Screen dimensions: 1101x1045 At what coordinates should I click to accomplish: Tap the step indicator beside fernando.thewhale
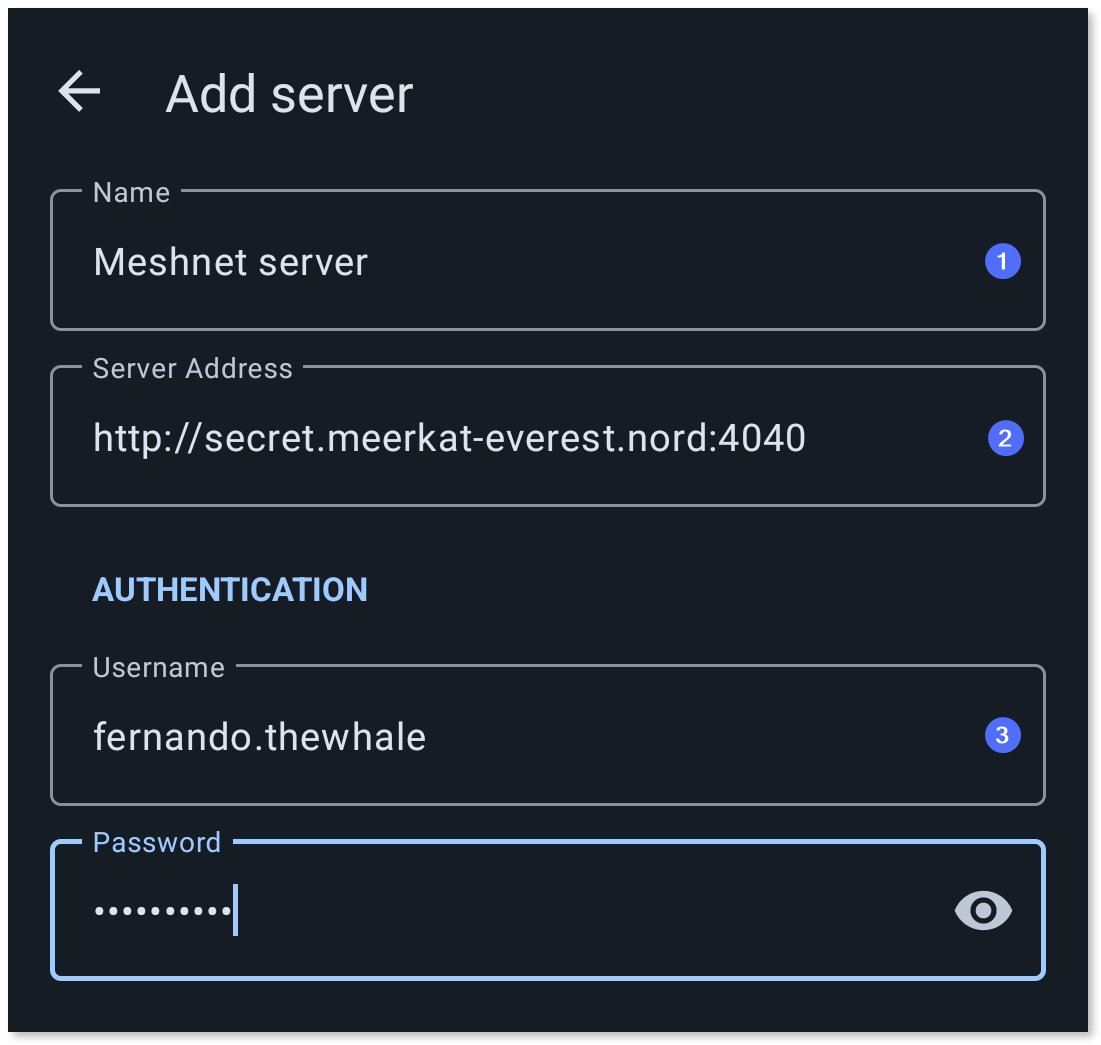pos(1003,735)
